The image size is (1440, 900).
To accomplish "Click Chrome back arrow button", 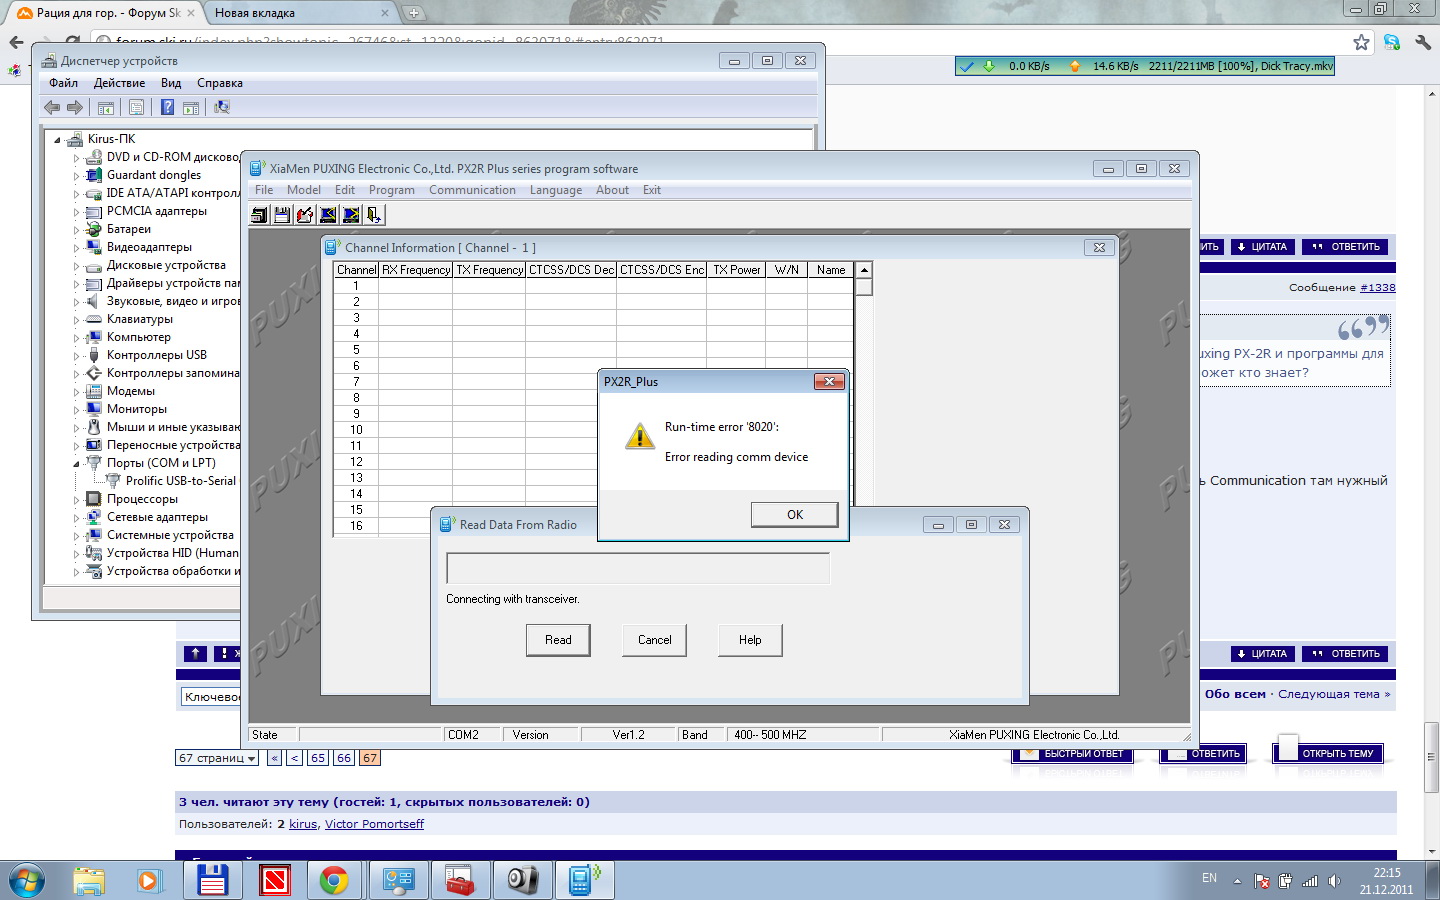I will (16, 42).
